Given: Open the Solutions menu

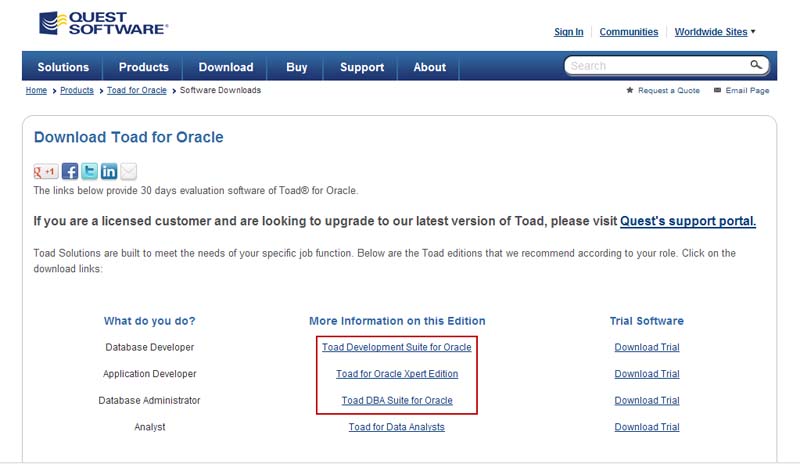Looking at the screenshot, I should click(x=63, y=67).
